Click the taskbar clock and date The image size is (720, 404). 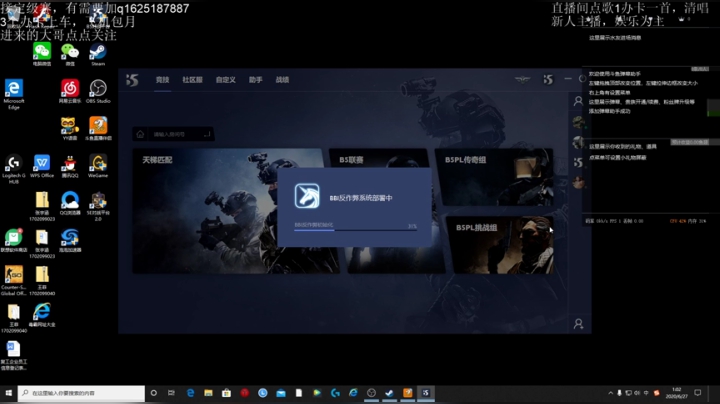(676, 393)
